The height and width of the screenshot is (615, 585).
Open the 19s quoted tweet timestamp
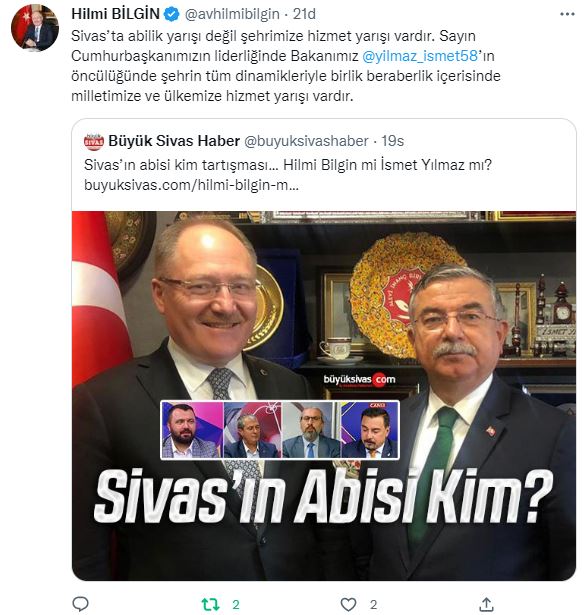392,141
